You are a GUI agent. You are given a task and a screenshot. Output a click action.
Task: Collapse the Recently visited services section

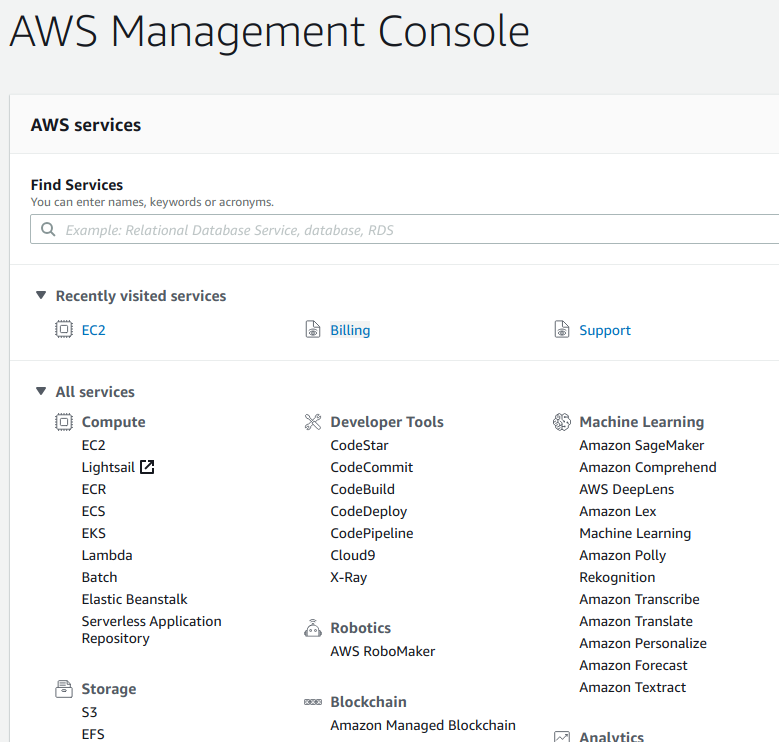click(41, 296)
